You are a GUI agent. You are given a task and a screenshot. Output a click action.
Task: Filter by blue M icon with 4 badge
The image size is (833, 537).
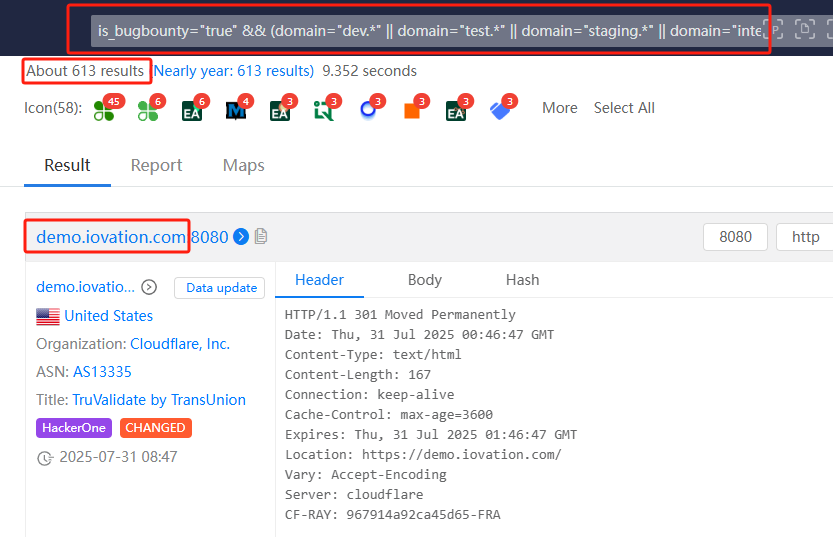pyautogui.click(x=236, y=110)
